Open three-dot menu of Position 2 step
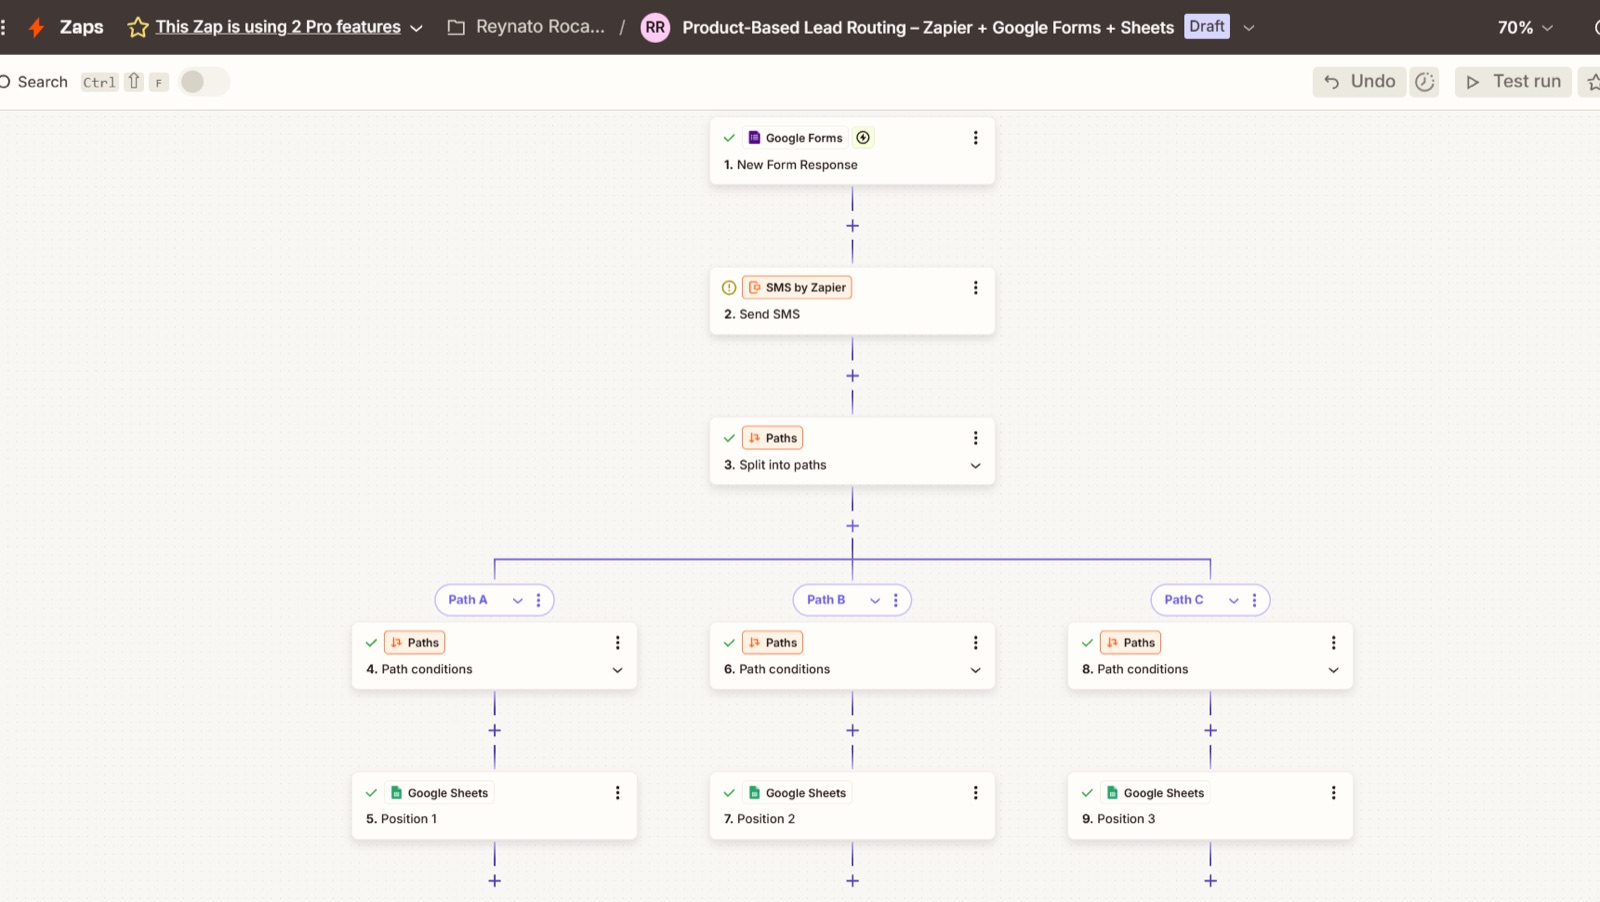The width and height of the screenshot is (1600, 902). click(975, 793)
